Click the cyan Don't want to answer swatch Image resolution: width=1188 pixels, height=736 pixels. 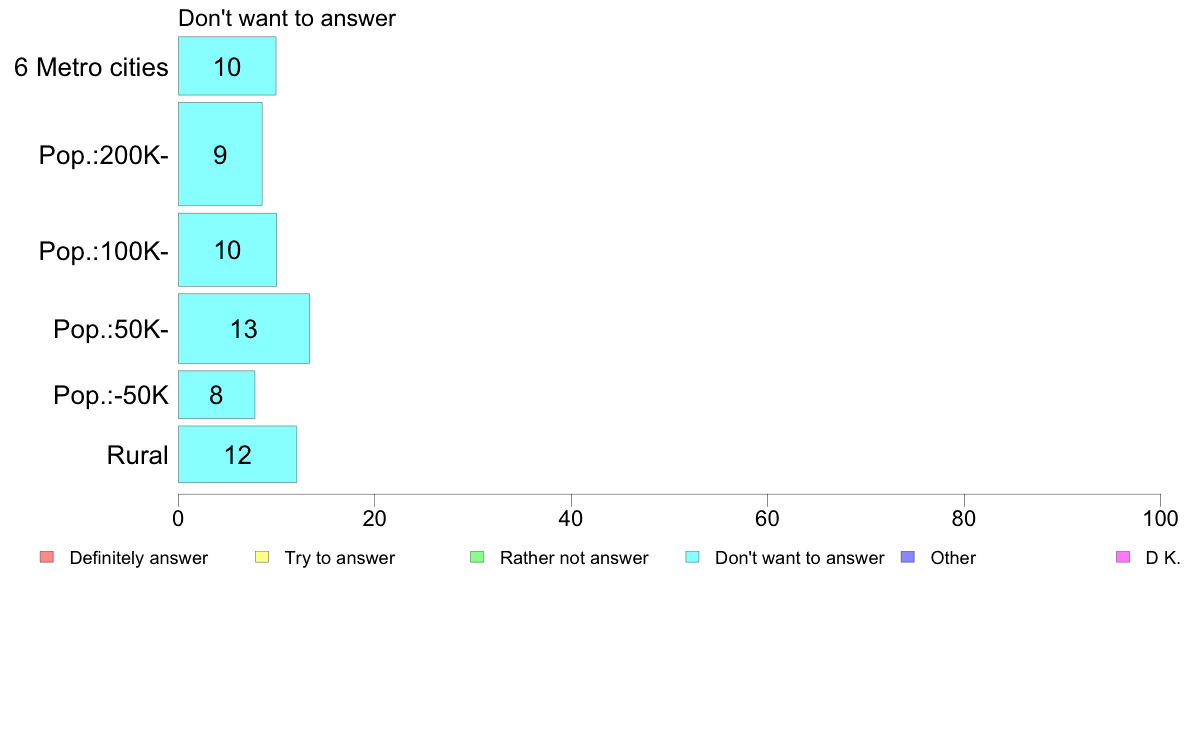tap(692, 557)
